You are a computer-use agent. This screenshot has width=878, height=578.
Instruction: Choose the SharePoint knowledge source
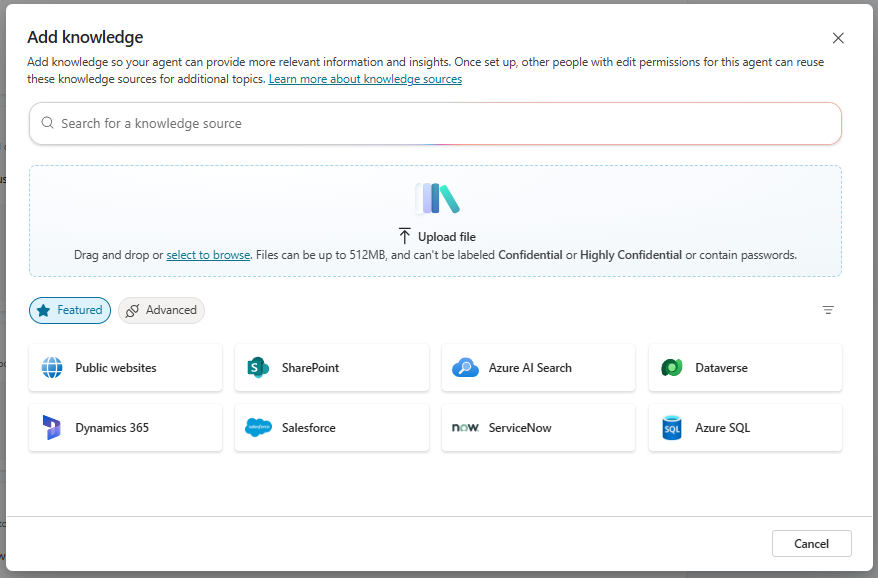332,368
